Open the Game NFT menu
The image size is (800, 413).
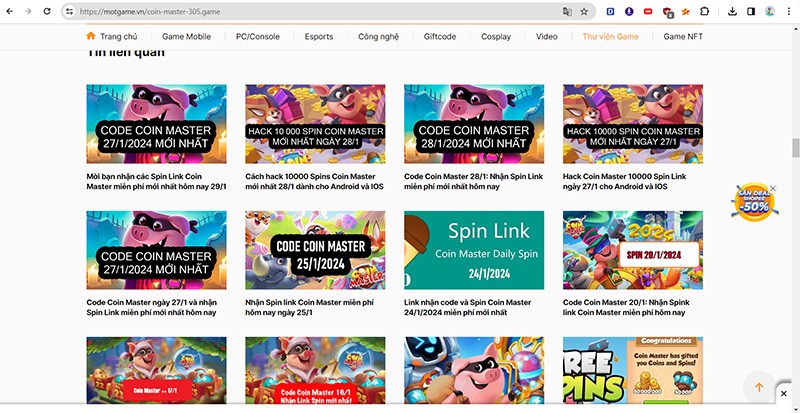point(683,36)
